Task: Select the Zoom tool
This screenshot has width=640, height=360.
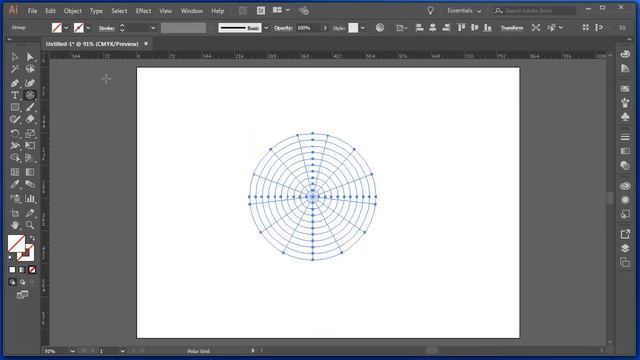Action: click(30, 225)
